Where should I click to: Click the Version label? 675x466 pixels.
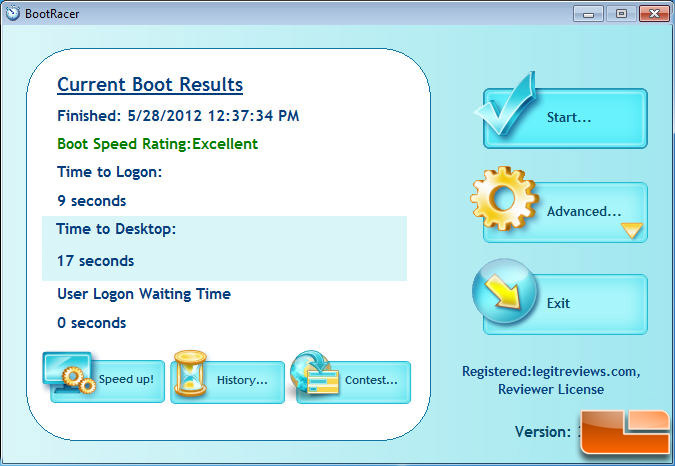542,432
